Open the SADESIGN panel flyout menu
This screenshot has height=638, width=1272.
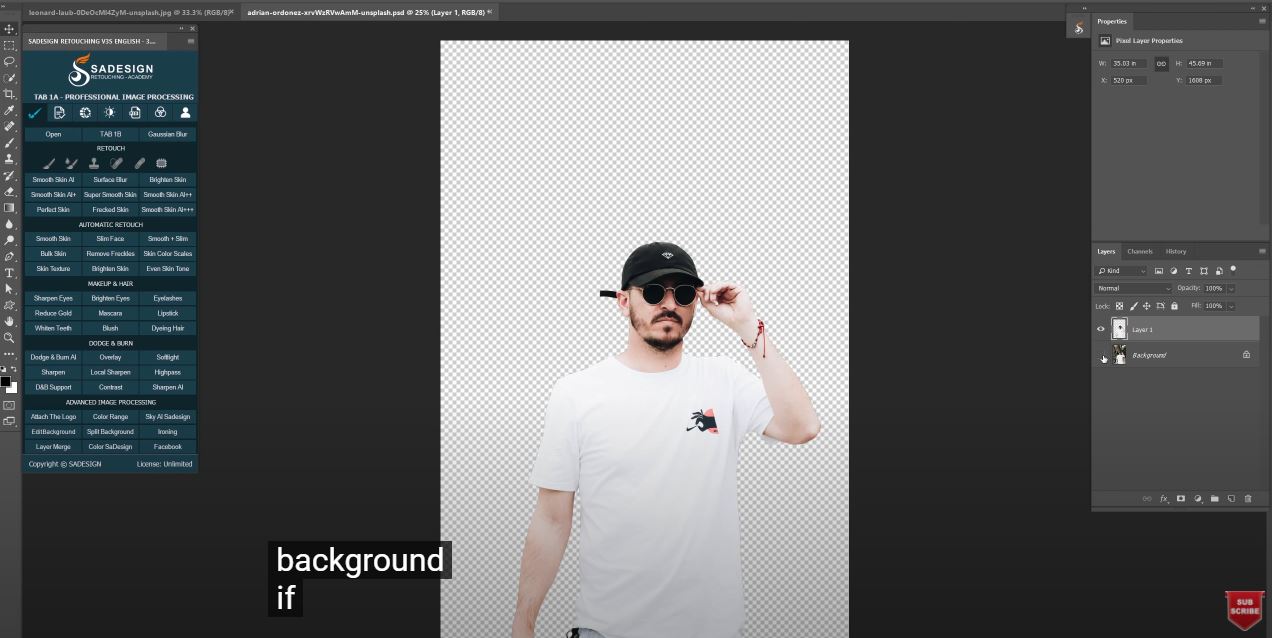click(x=190, y=41)
